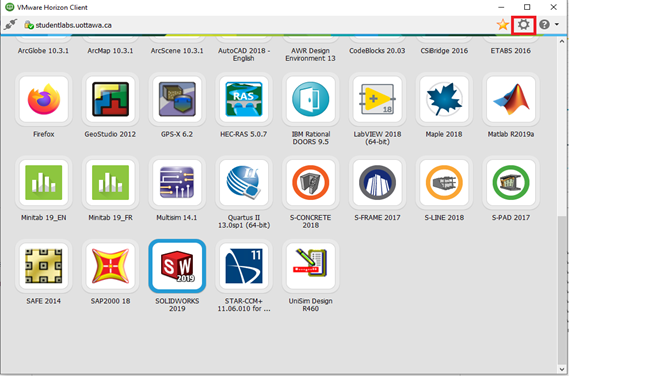Image resolution: width=663 pixels, height=376 pixels.
Task: Click the studentlabs.uottawa.ca server address
Action: coord(74,25)
